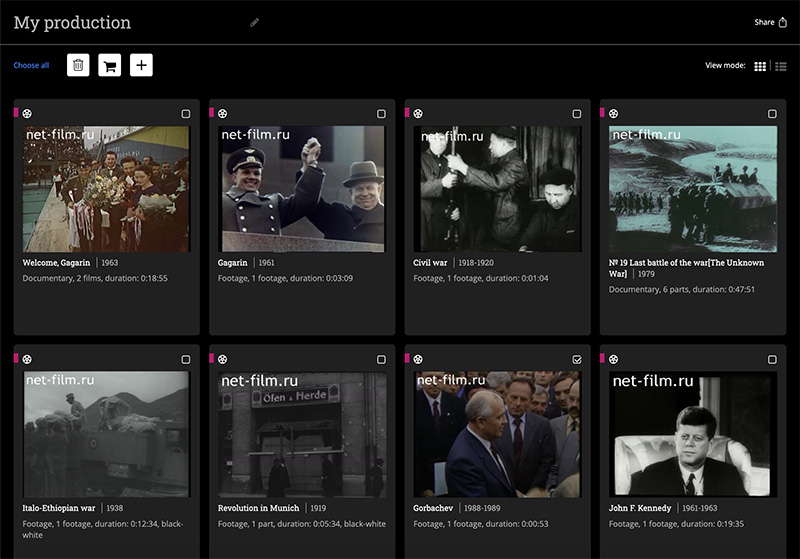Screen dimensions: 800x559
Task: Open the Italo-Ethiopian war title
Action: pos(59,508)
